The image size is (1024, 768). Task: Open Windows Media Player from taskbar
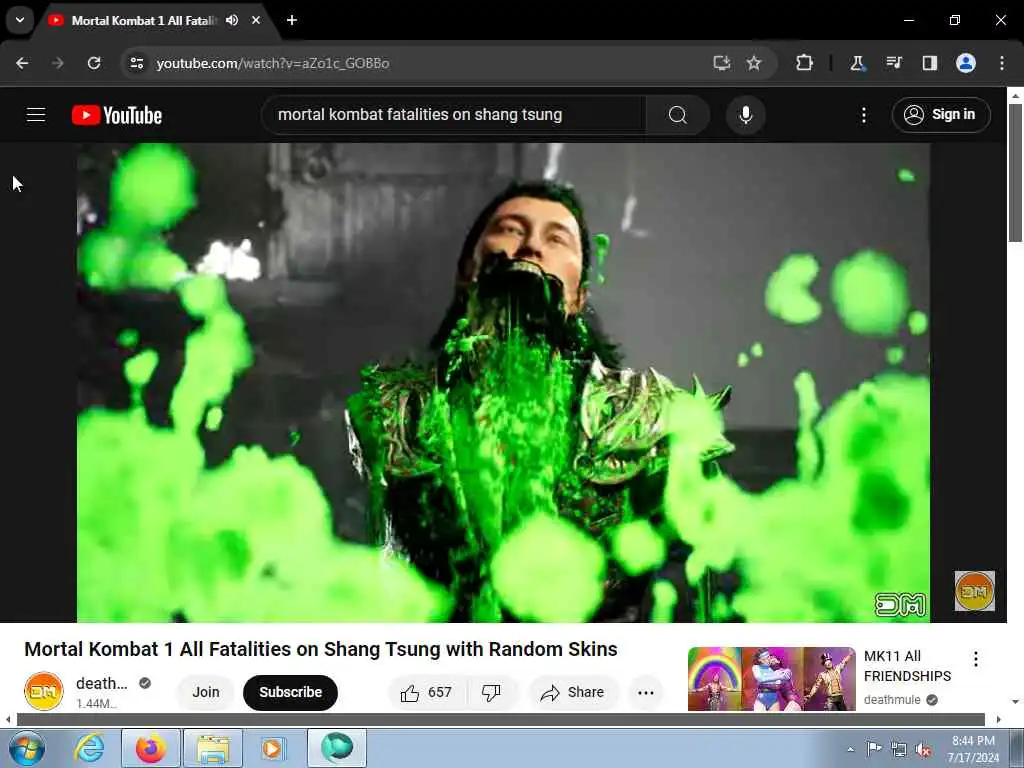tap(273, 748)
